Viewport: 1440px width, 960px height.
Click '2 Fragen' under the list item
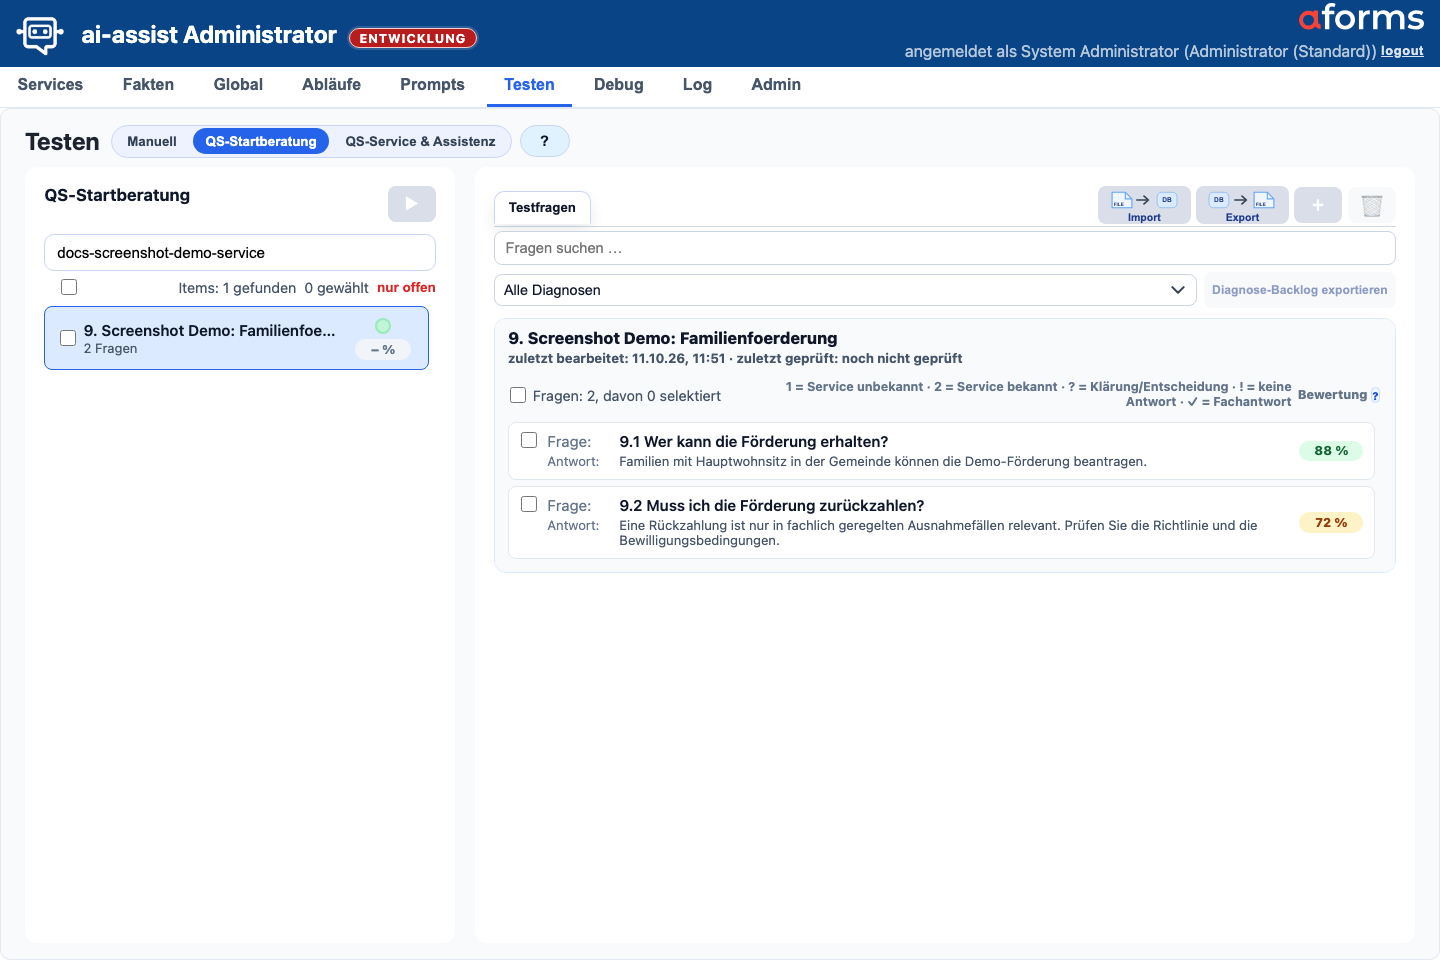click(x=110, y=349)
